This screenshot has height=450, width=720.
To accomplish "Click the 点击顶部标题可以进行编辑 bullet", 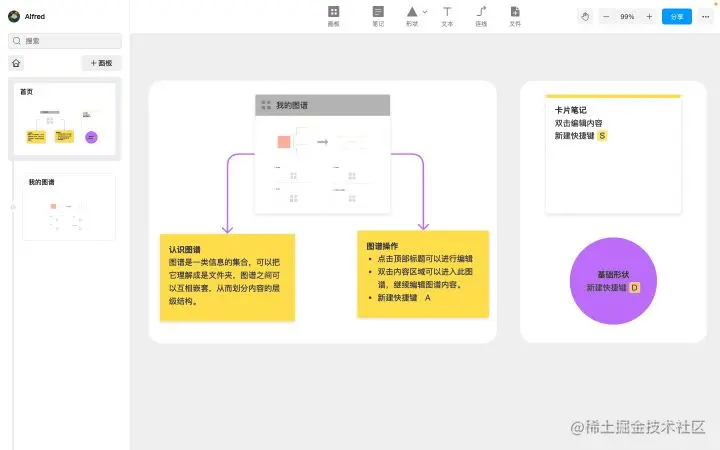I will tap(425, 259).
